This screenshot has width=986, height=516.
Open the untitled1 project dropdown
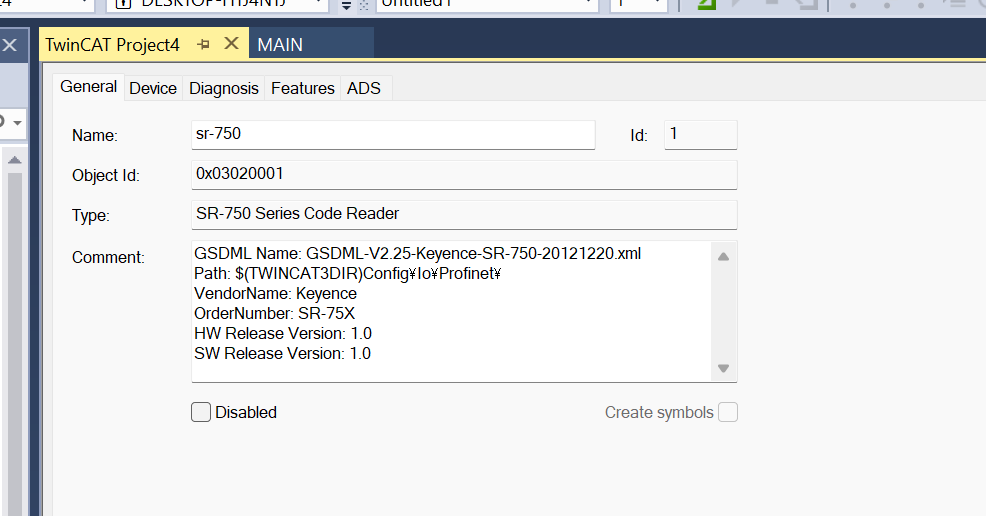pyautogui.click(x=588, y=3)
